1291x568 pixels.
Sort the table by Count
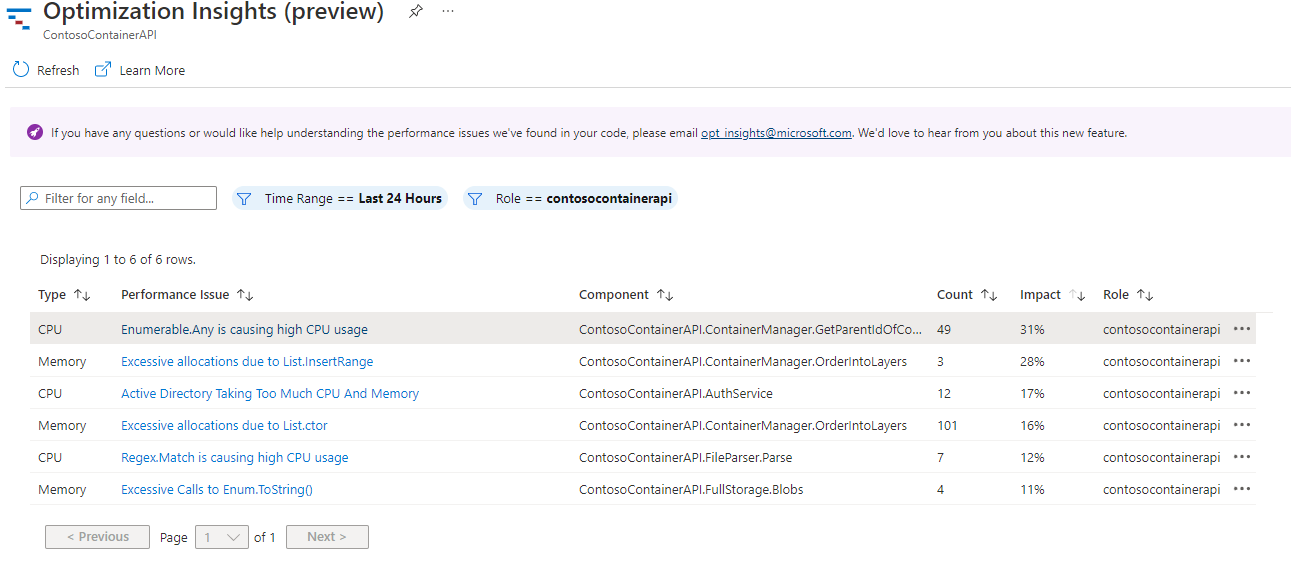click(x=989, y=295)
